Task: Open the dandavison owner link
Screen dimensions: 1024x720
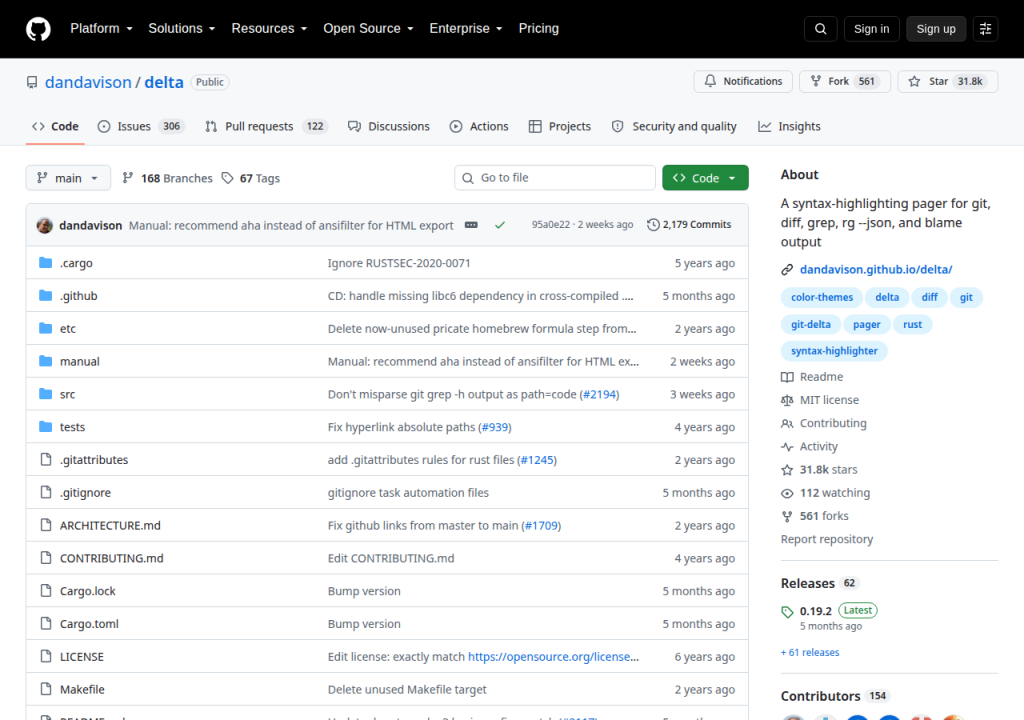Action: (x=88, y=82)
